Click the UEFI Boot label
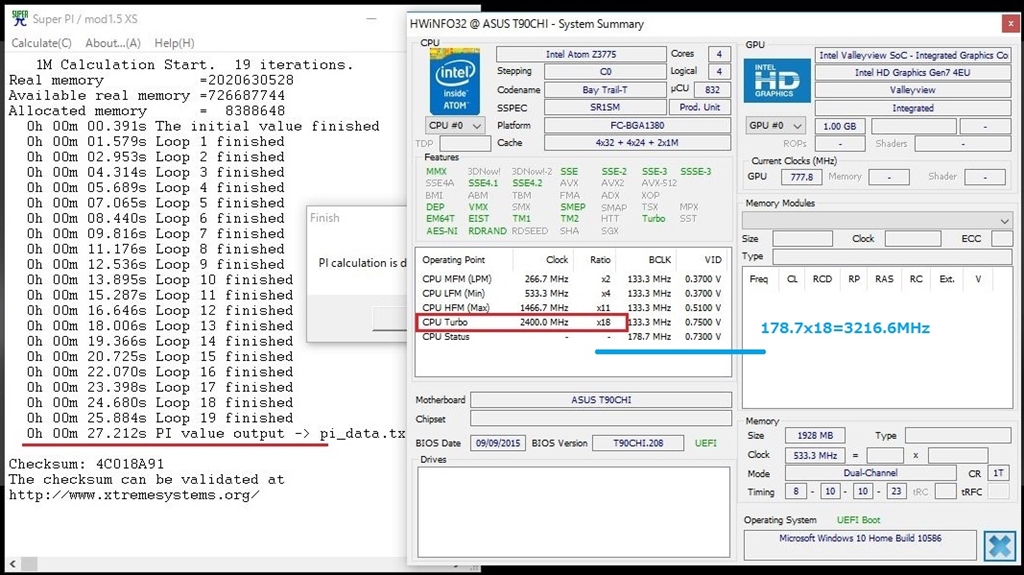This screenshot has width=1024, height=575. (858, 520)
